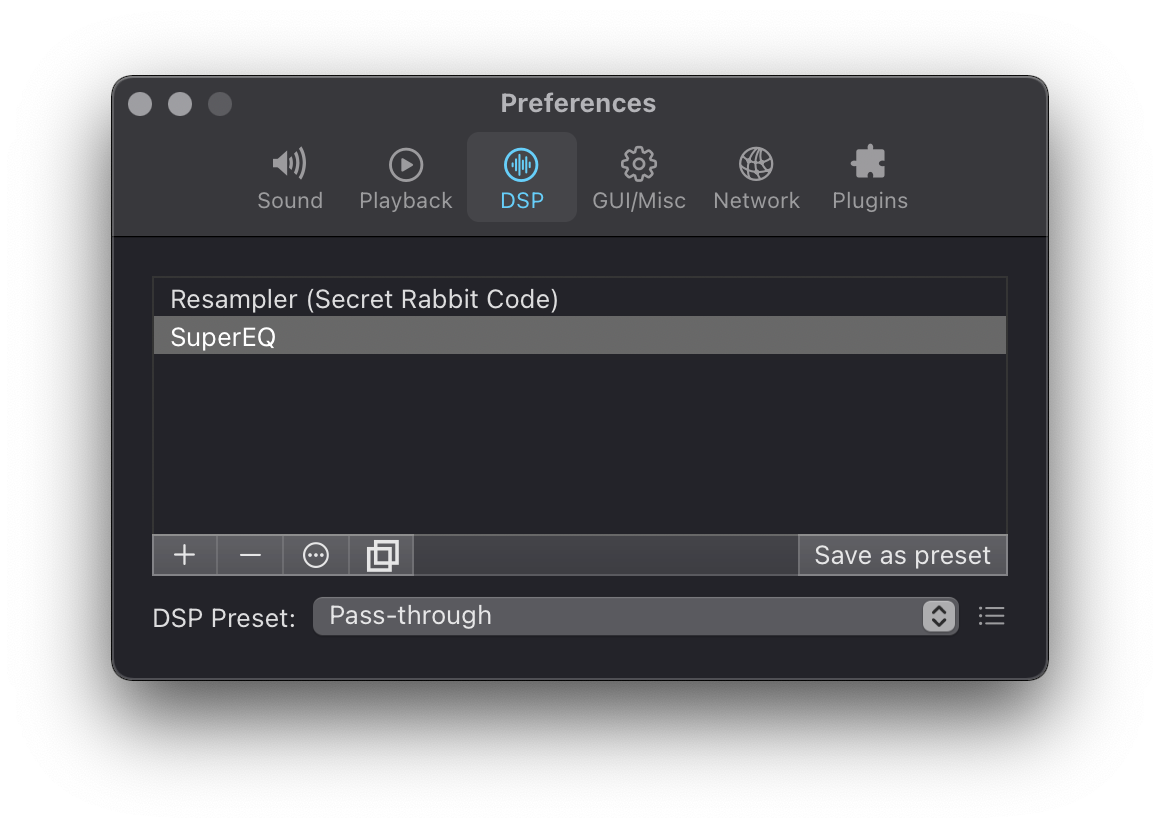Click the duplicate DSP node icon
Viewport: 1160px width, 828px height.
[381, 555]
